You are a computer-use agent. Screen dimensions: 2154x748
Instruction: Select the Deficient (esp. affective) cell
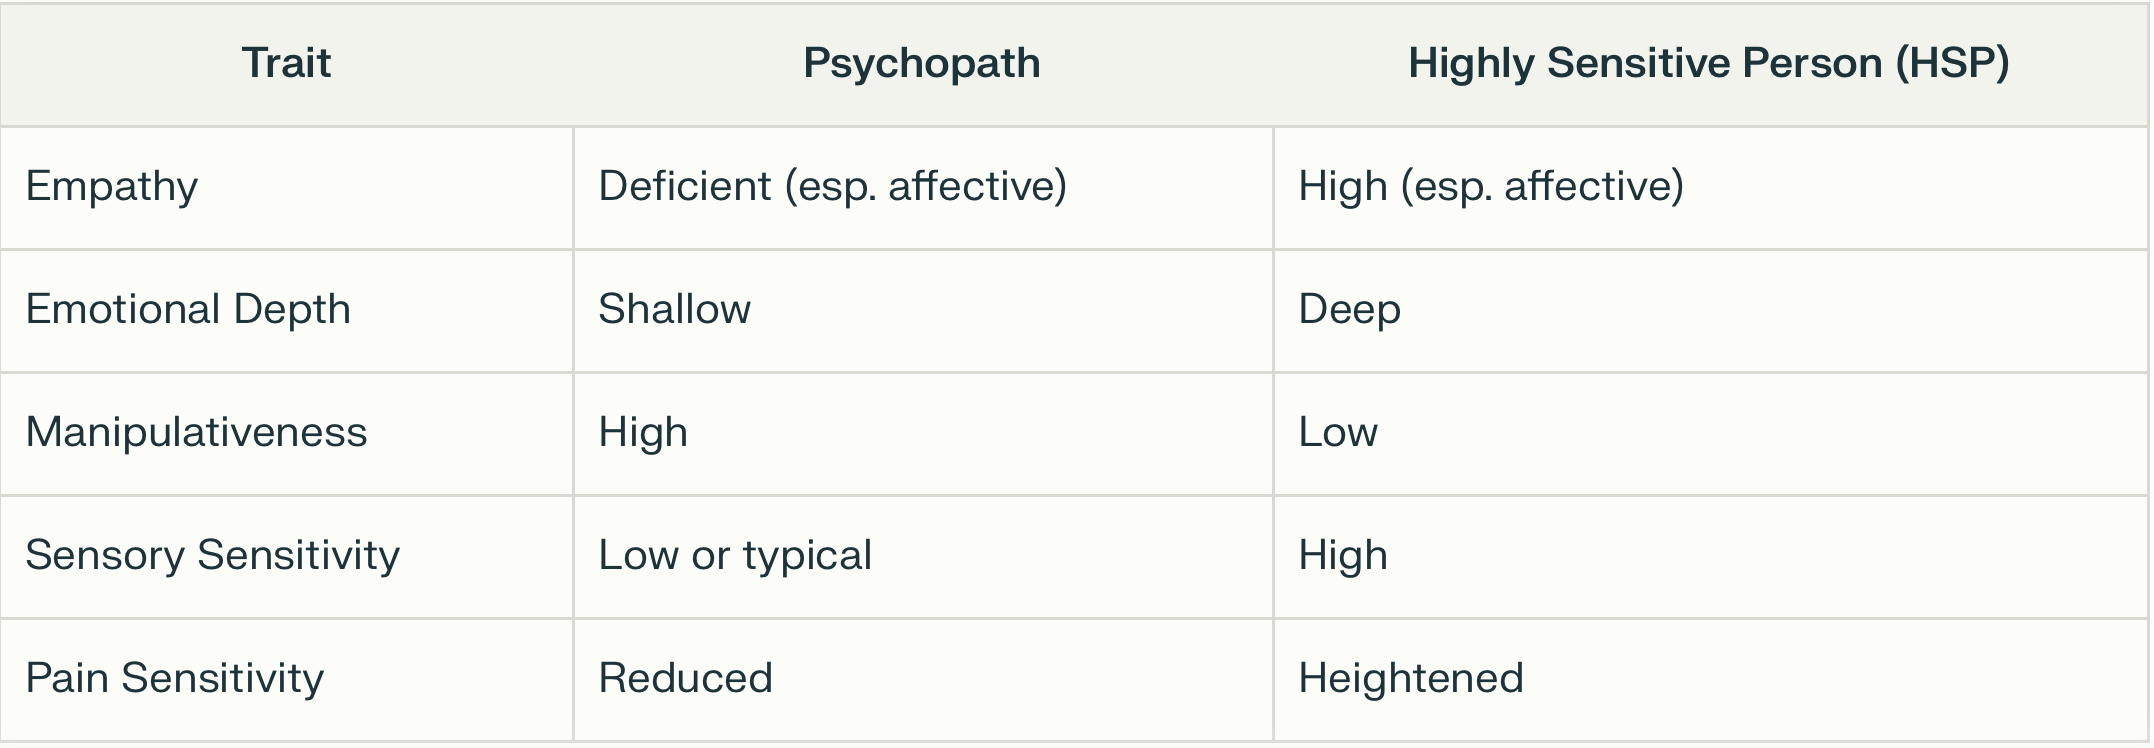833,187
